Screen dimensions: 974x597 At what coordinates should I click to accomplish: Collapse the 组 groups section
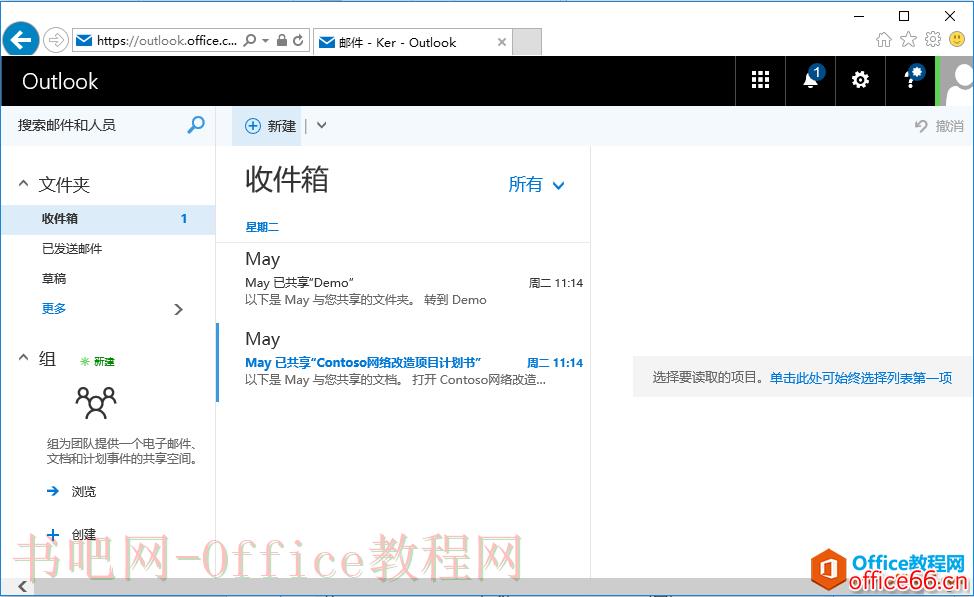pos(24,358)
